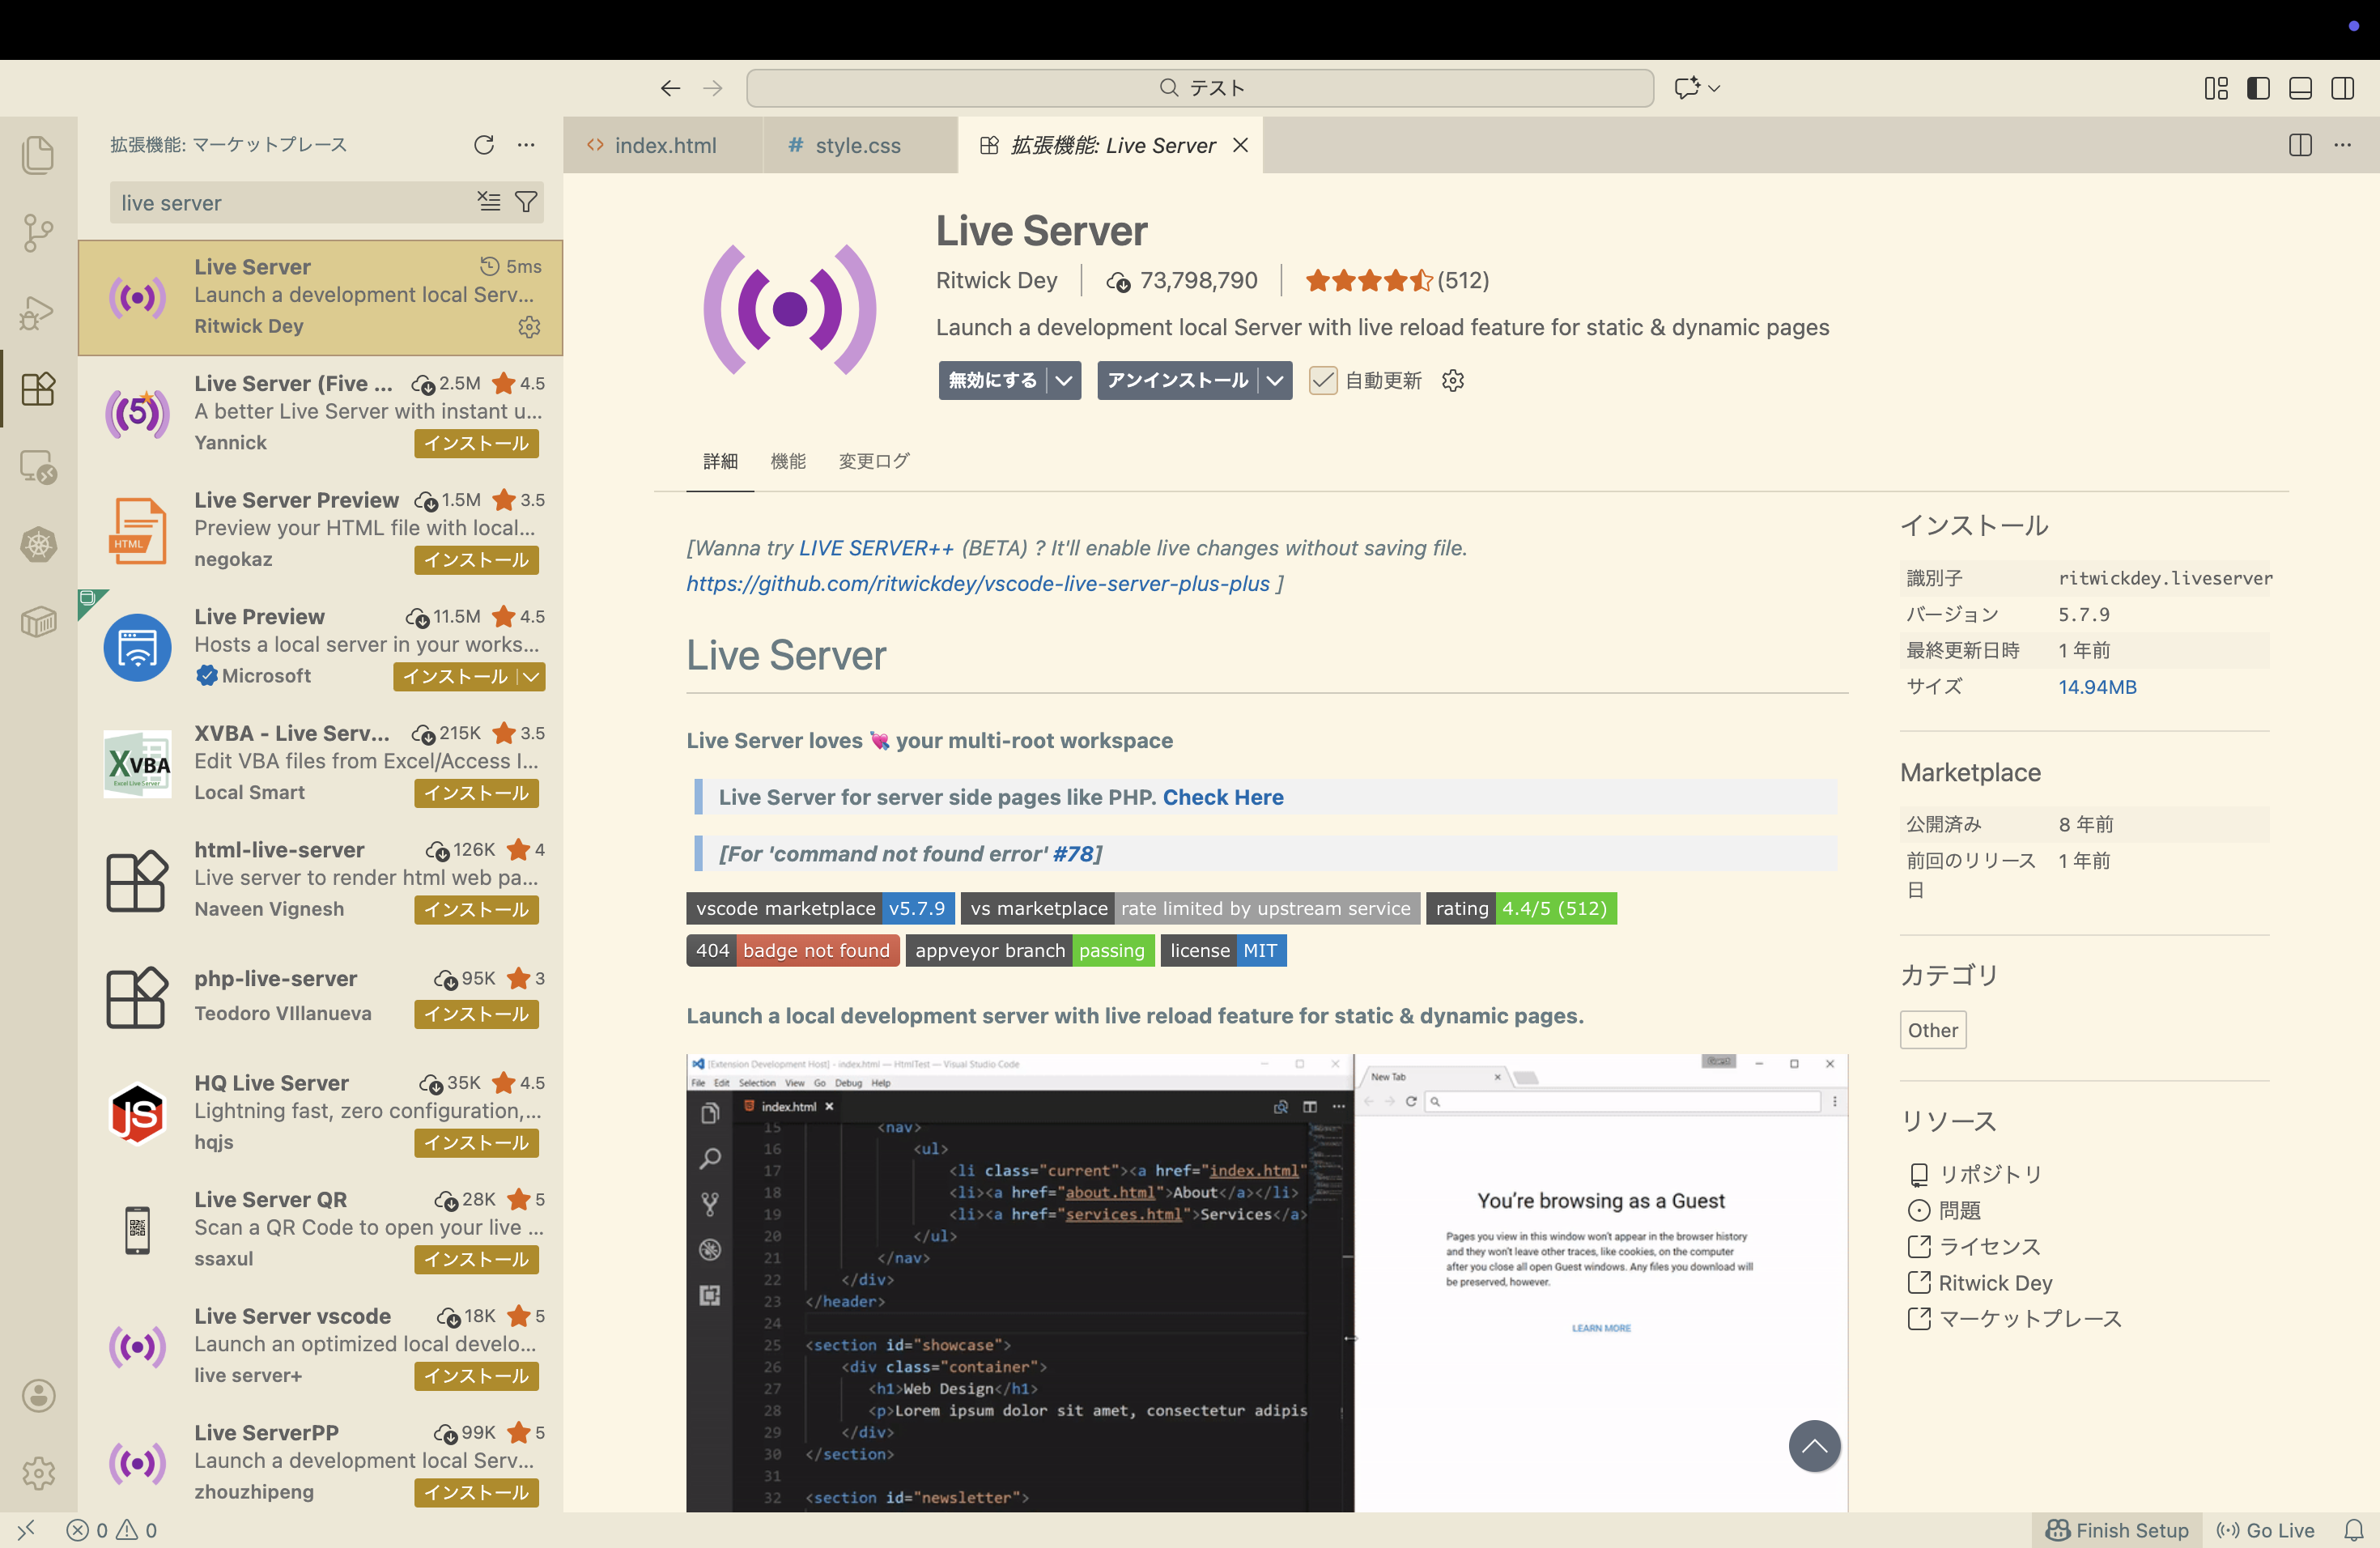Switch to the style.css tab
2380x1548 pixels.
[858, 145]
